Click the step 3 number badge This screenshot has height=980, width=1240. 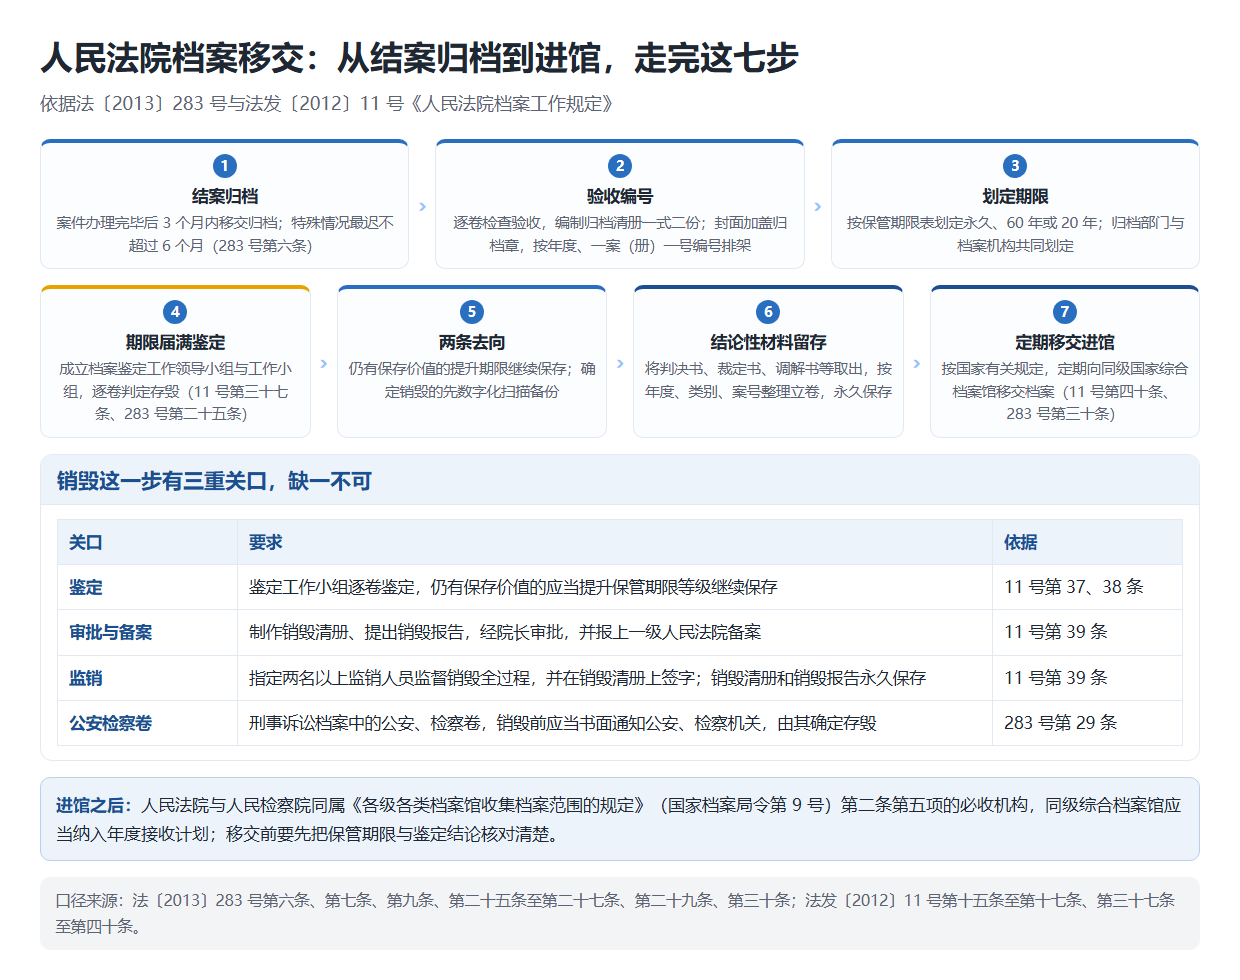coord(1015,166)
